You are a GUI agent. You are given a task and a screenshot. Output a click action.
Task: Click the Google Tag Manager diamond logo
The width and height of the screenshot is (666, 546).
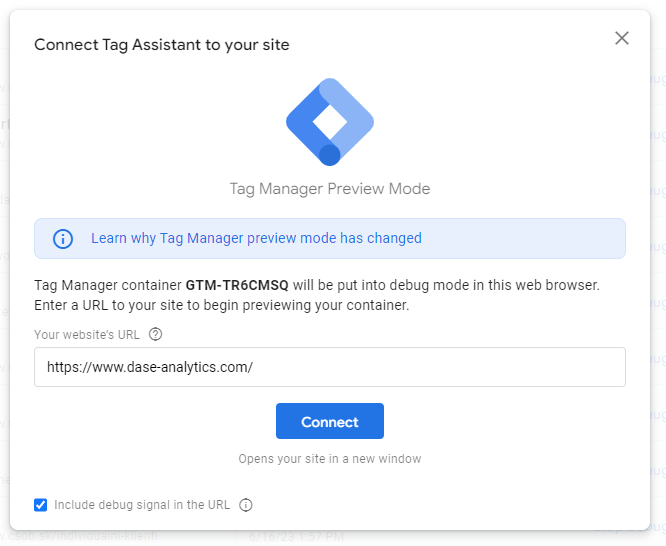click(330, 122)
